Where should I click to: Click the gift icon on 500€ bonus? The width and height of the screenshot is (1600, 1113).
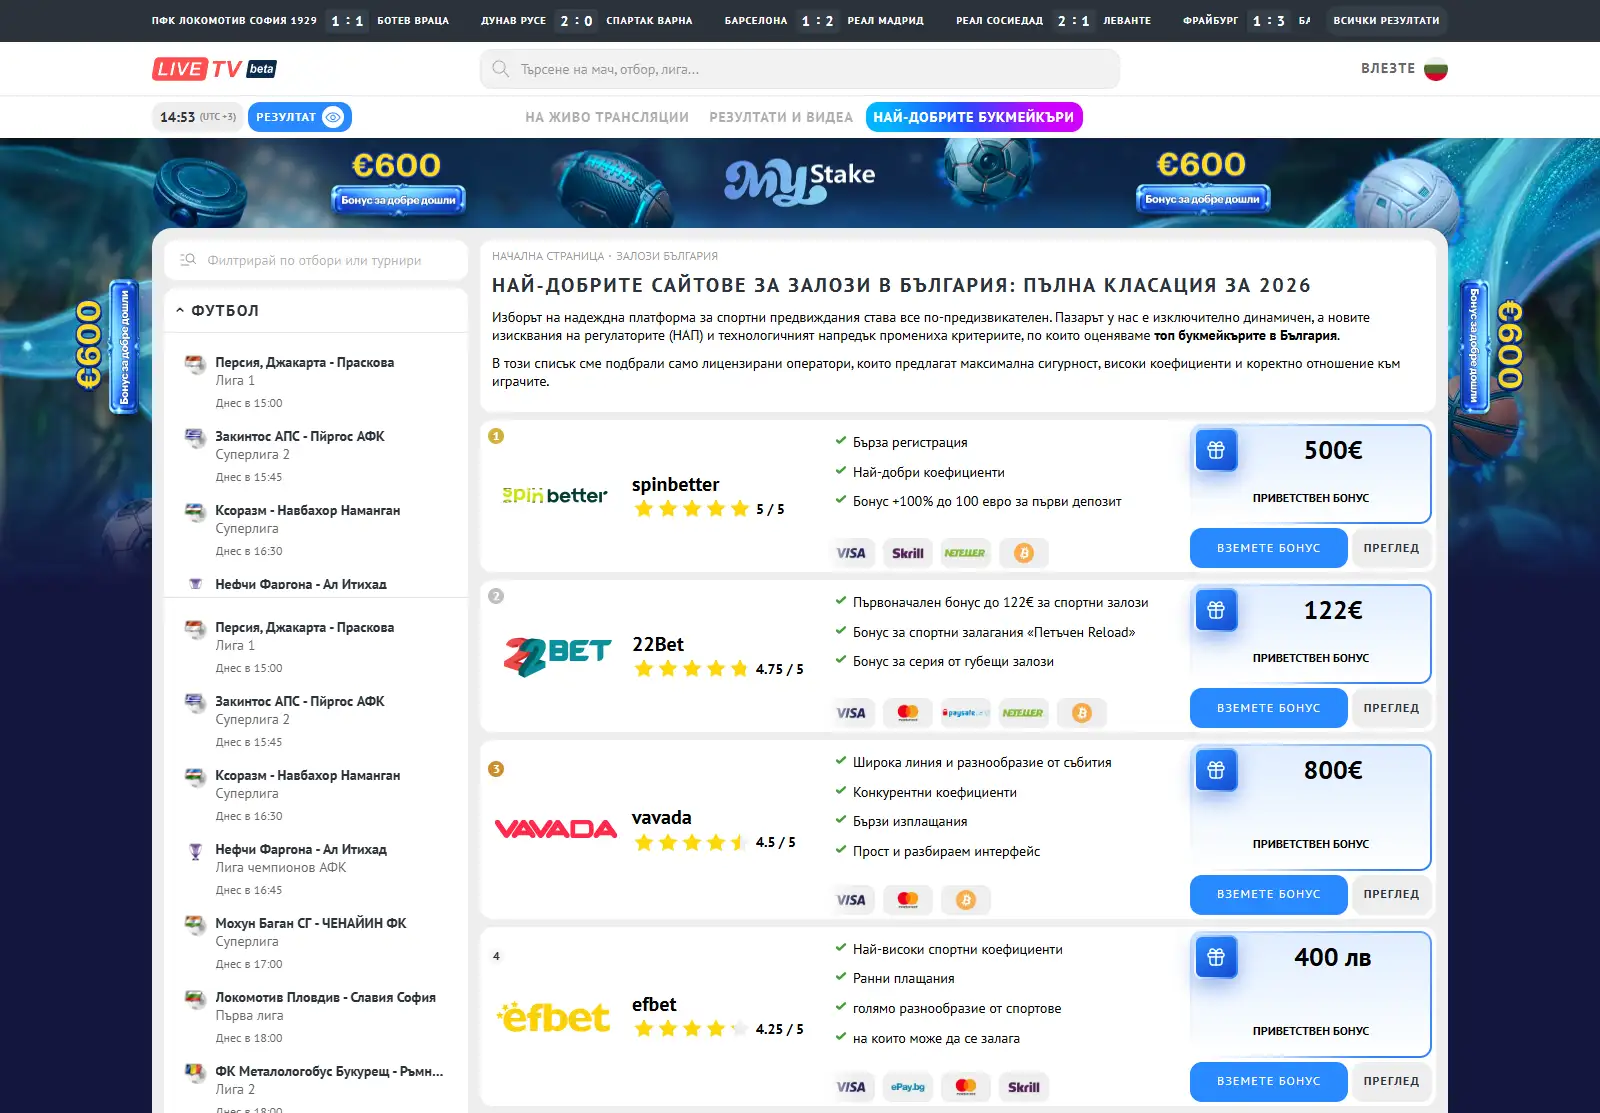[1216, 450]
